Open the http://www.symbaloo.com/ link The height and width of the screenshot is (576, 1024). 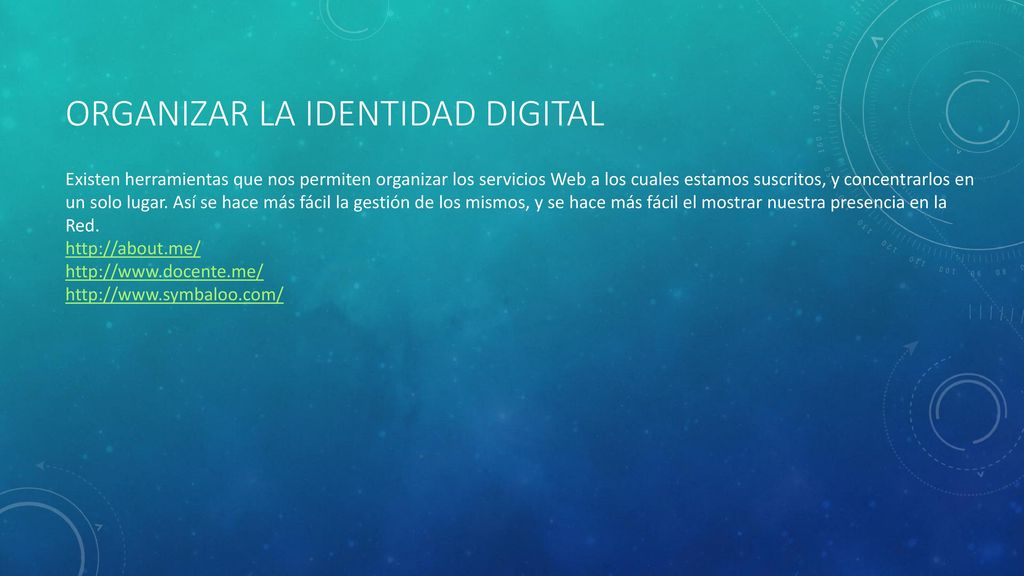pos(174,295)
